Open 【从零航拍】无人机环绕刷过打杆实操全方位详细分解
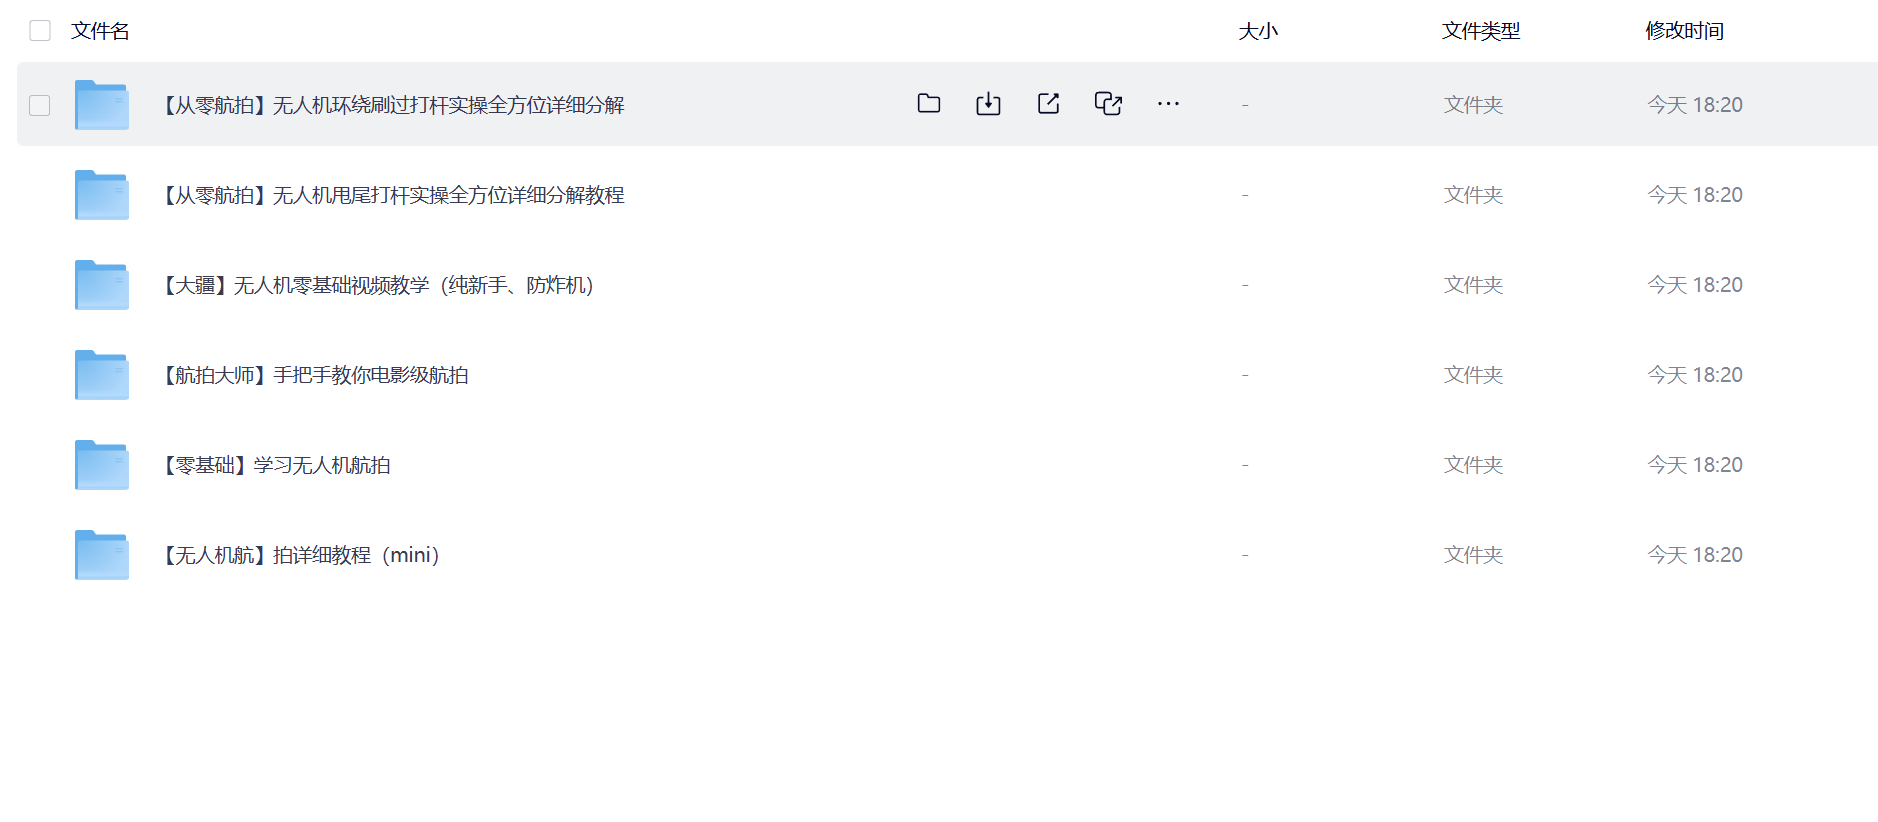1878x822 pixels. point(393,105)
